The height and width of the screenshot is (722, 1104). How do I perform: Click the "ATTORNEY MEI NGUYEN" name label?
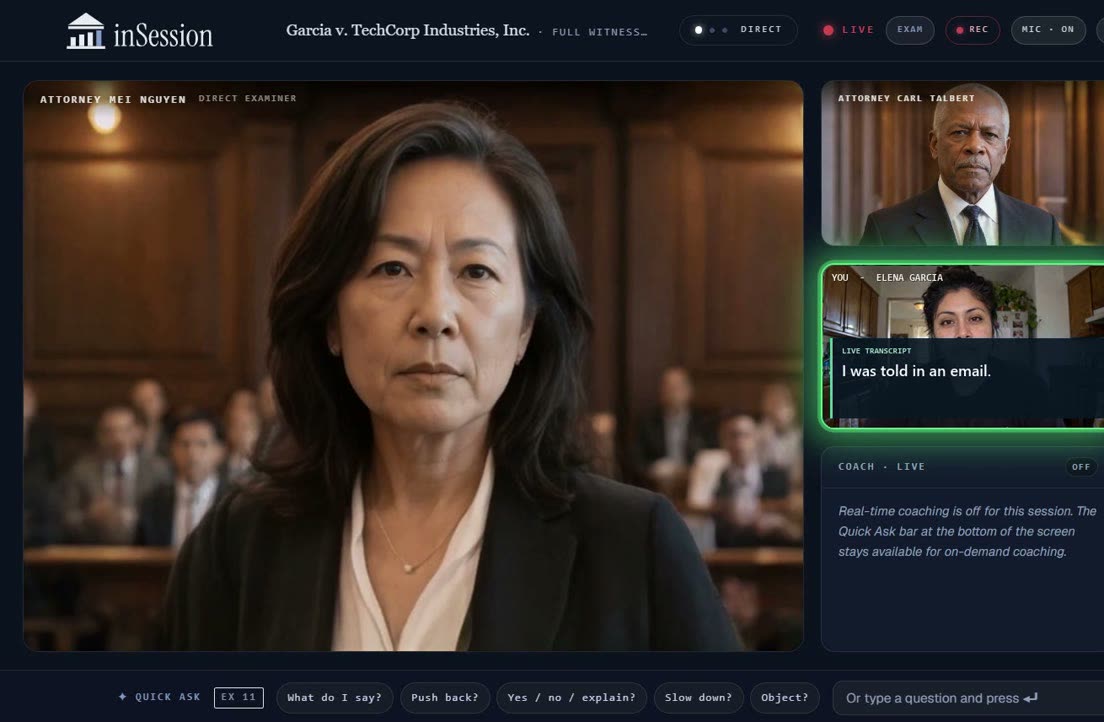click(x=113, y=99)
